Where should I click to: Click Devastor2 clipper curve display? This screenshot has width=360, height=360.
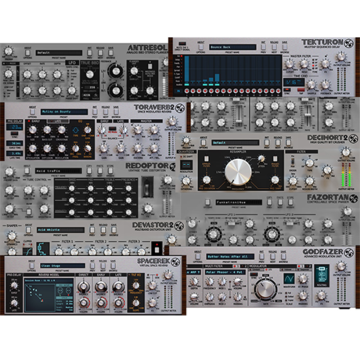point(28,251)
